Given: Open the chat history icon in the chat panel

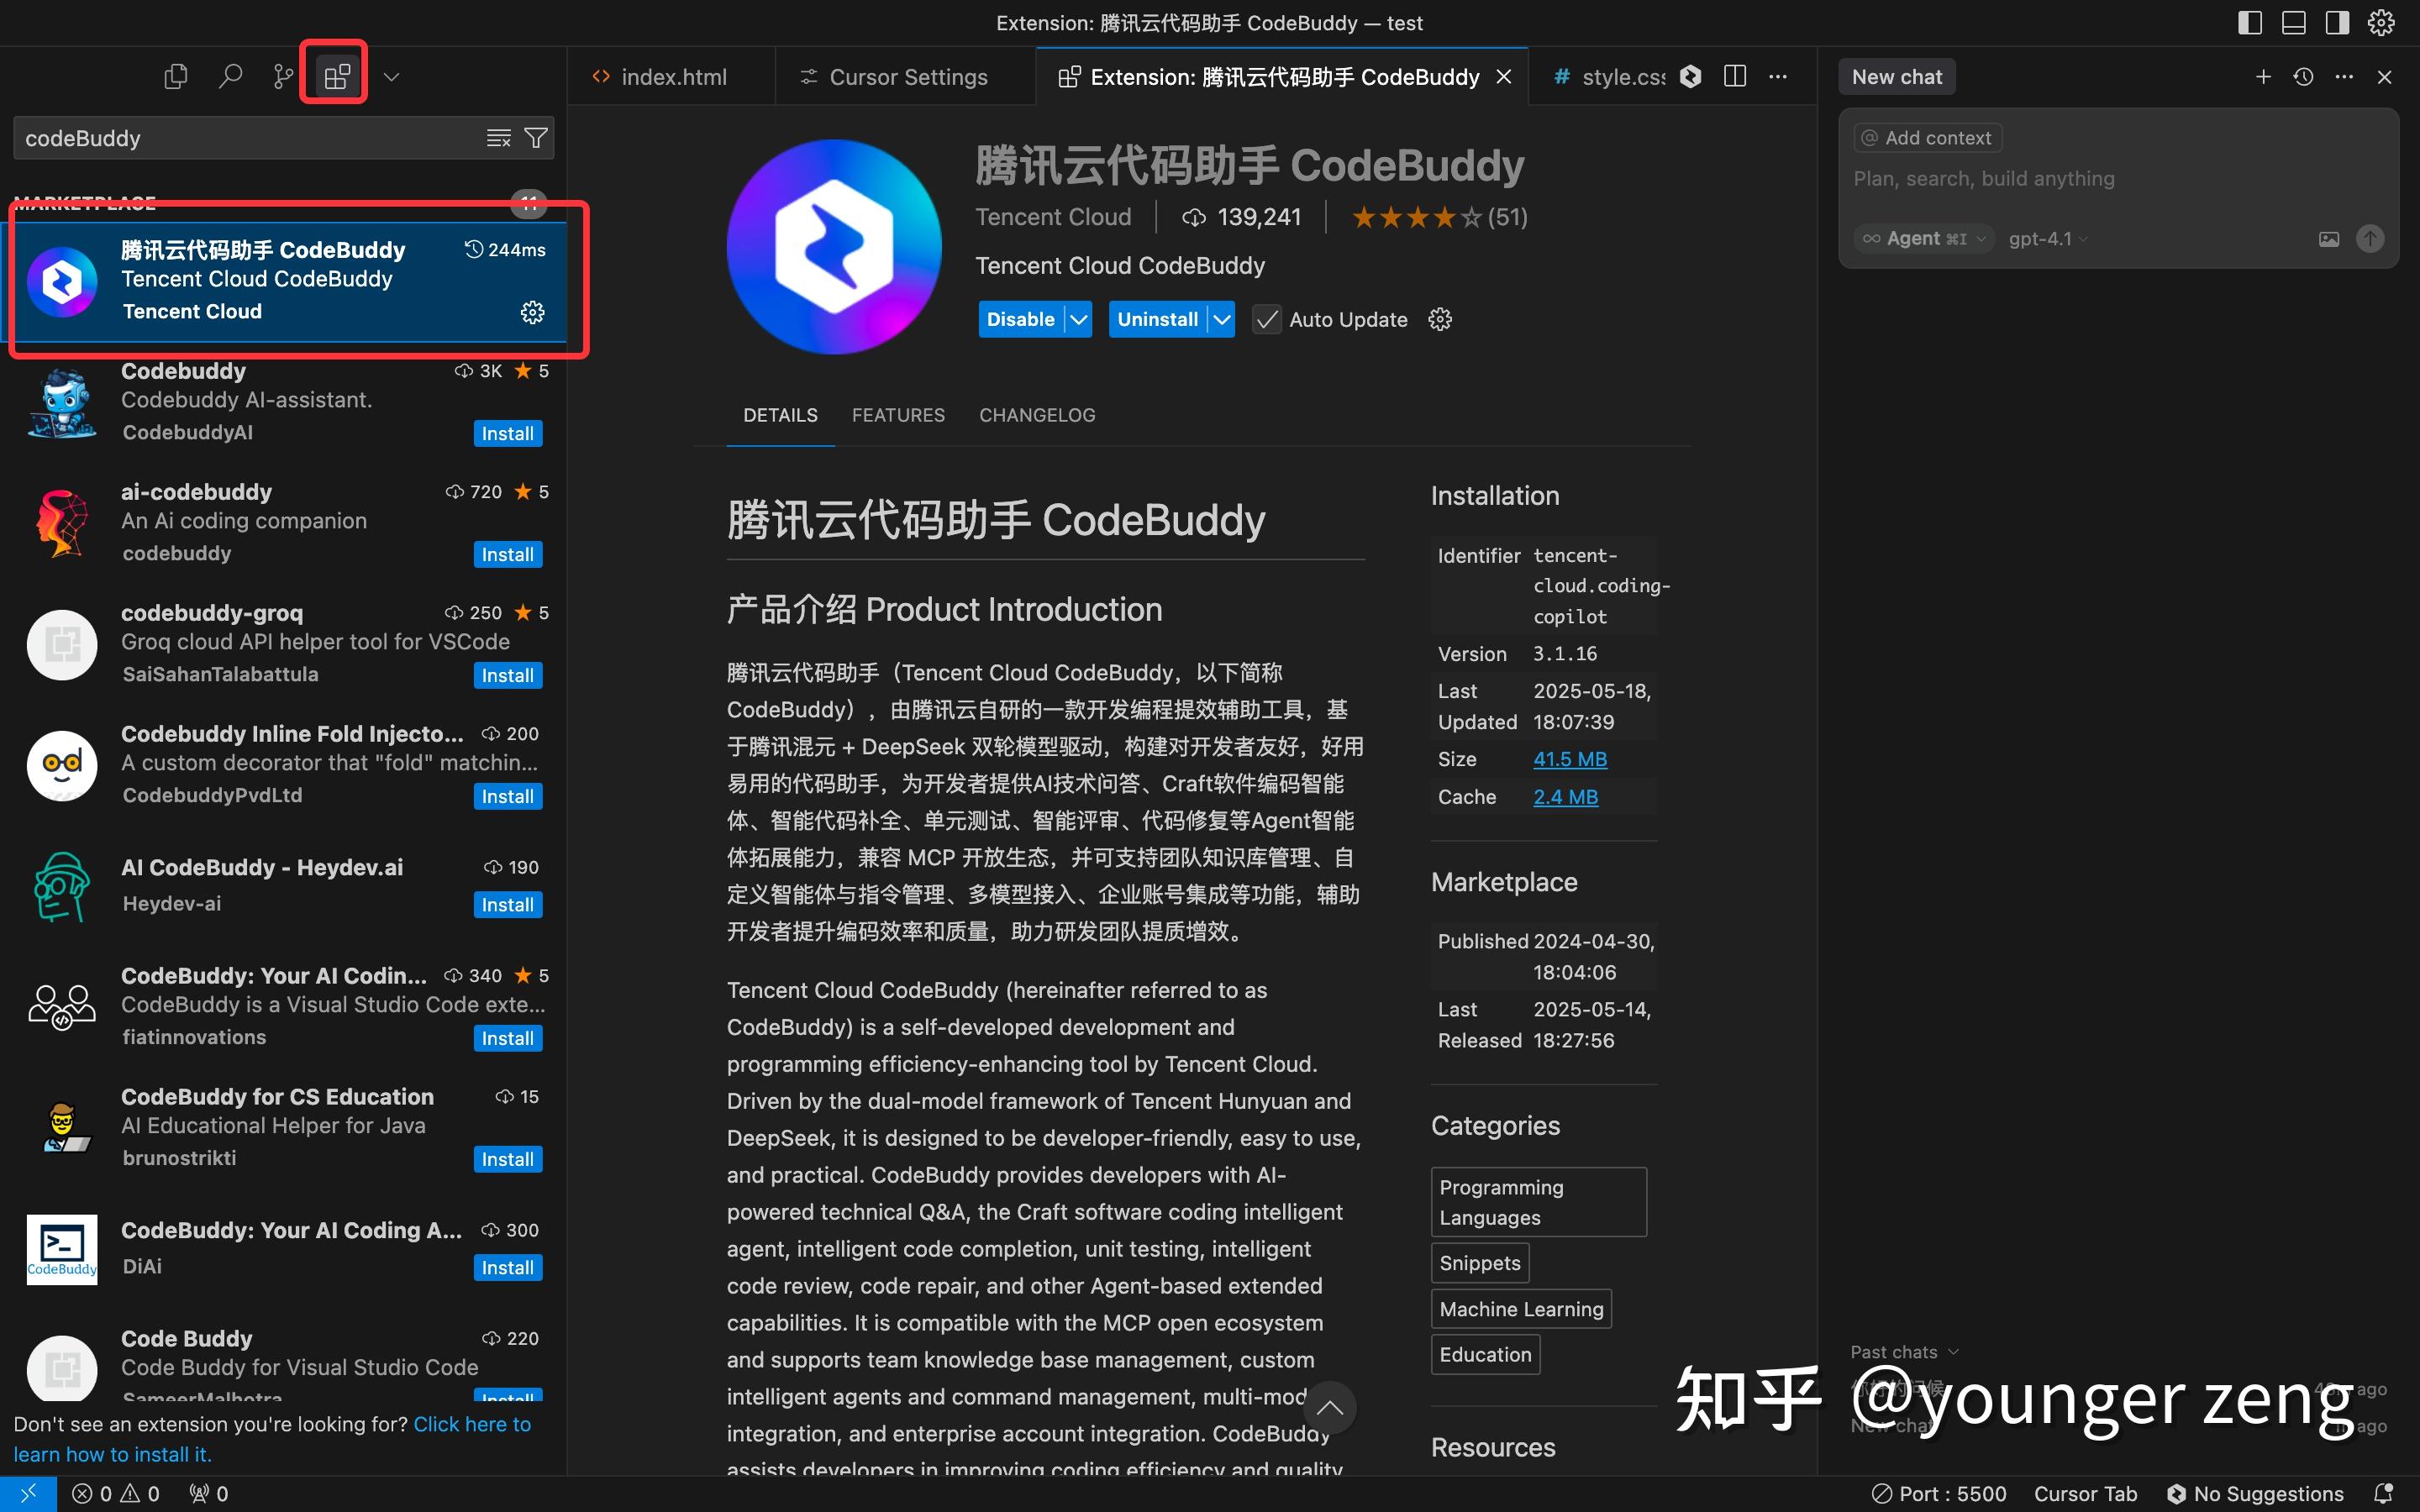Looking at the screenshot, I should (2303, 76).
